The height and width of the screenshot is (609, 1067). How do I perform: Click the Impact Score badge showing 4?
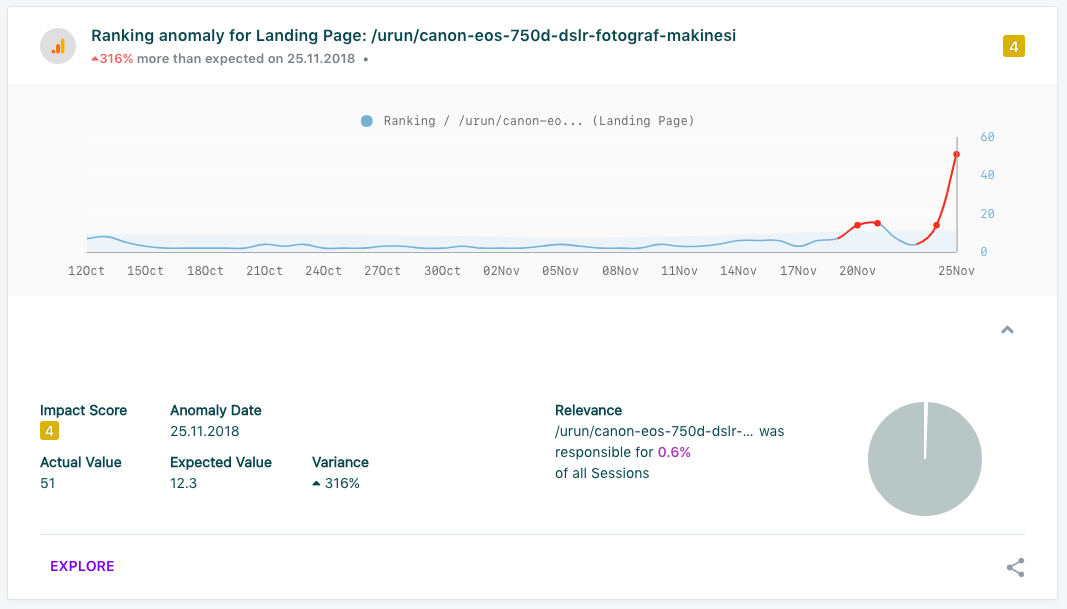click(x=49, y=431)
